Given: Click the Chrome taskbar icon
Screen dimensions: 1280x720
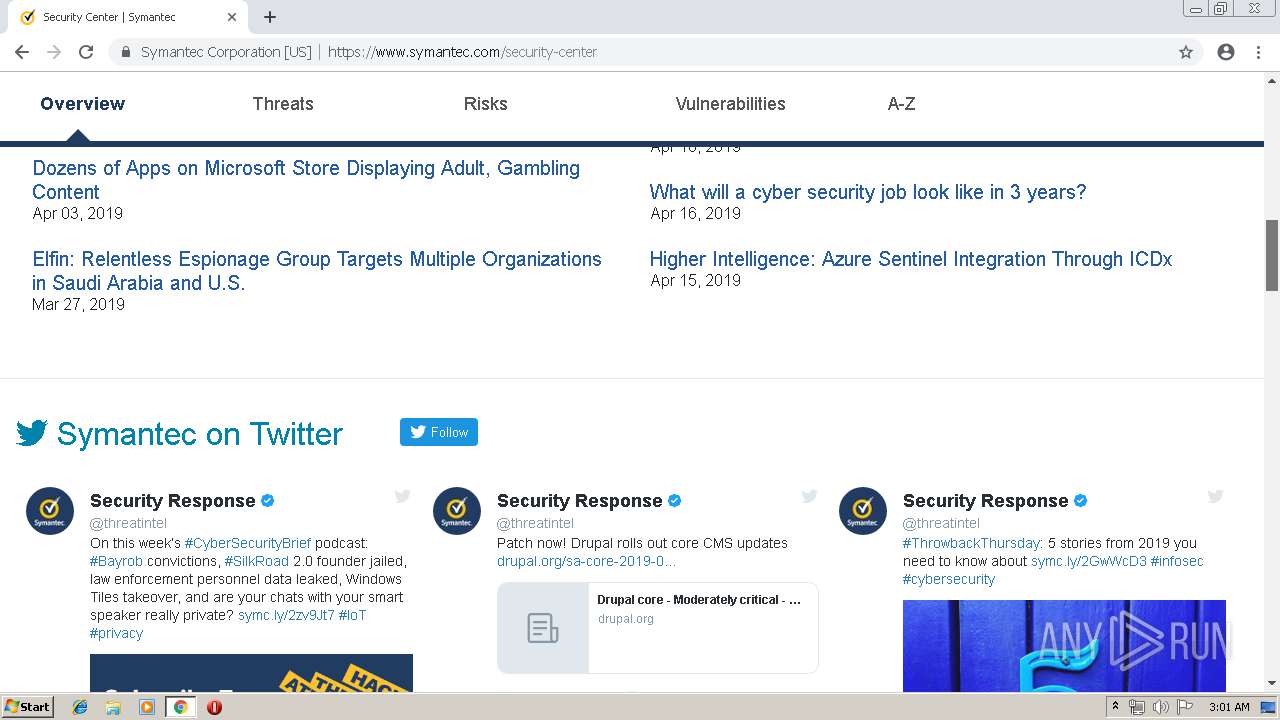Looking at the screenshot, I should click(x=180, y=707).
